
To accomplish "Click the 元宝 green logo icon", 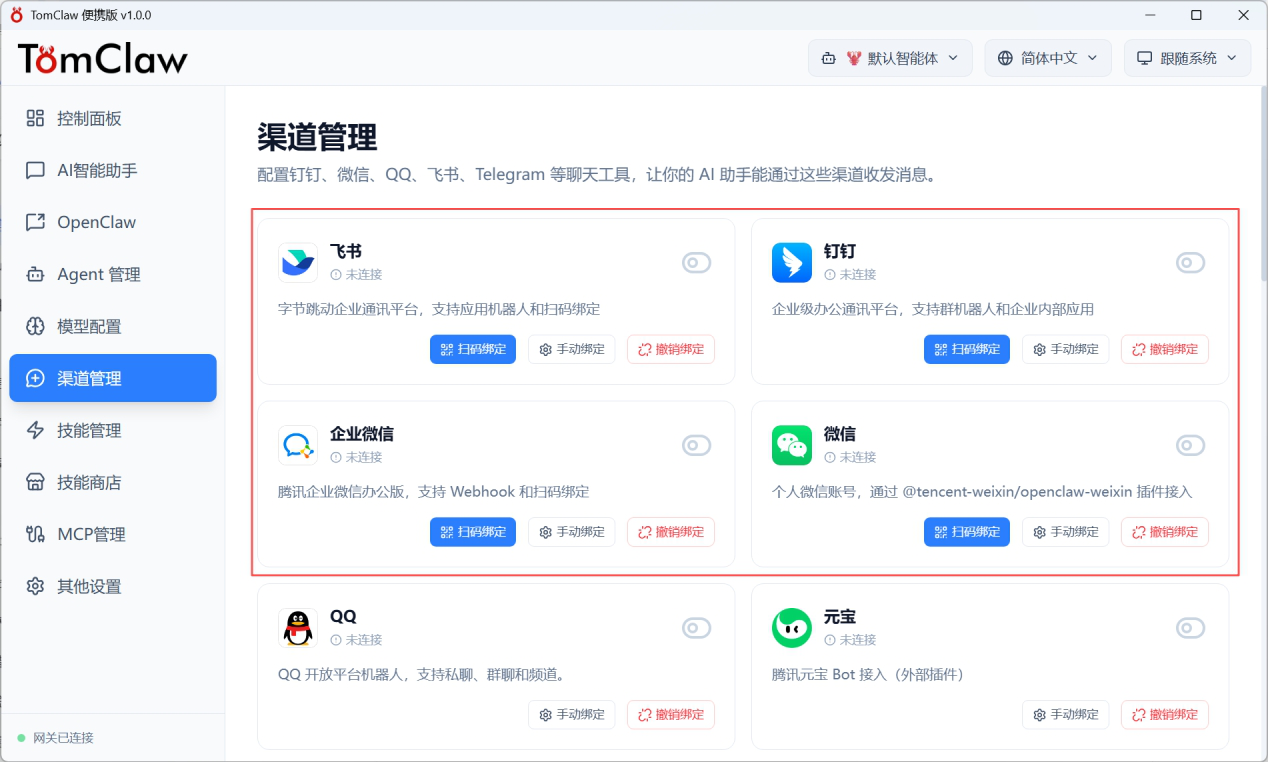I will (792, 628).
